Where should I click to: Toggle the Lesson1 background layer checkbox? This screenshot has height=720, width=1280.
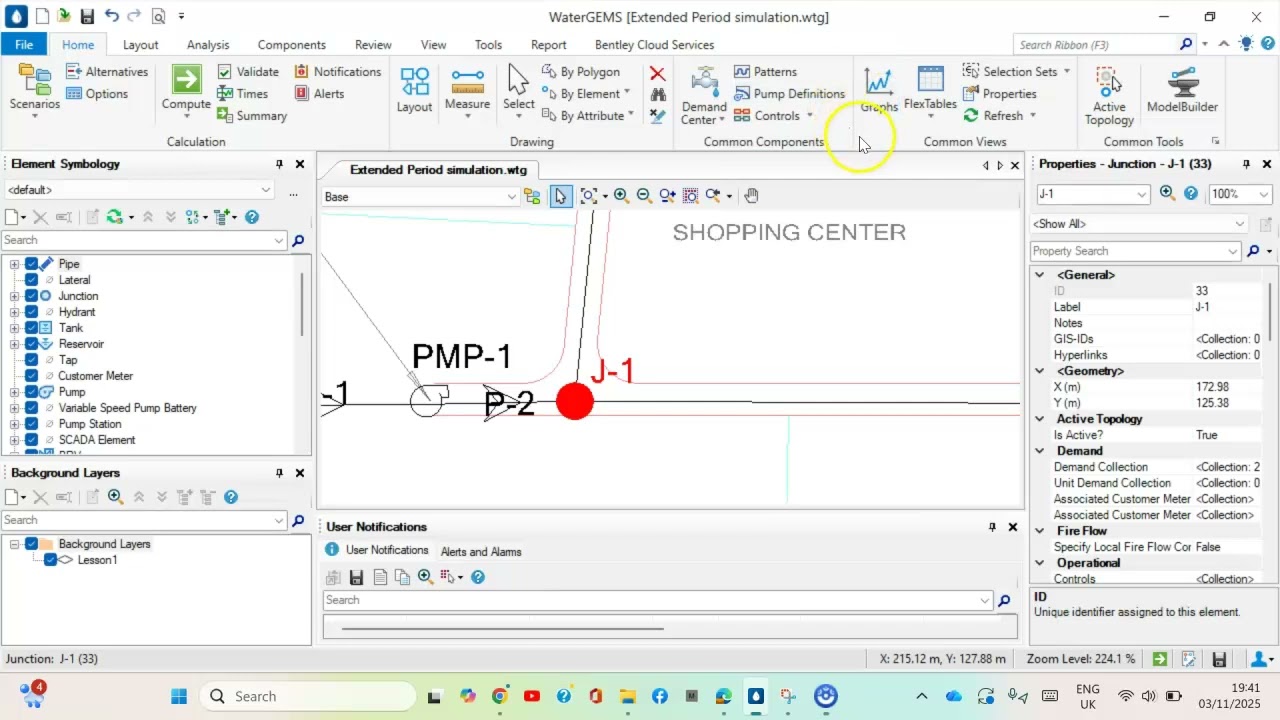tap(50, 560)
